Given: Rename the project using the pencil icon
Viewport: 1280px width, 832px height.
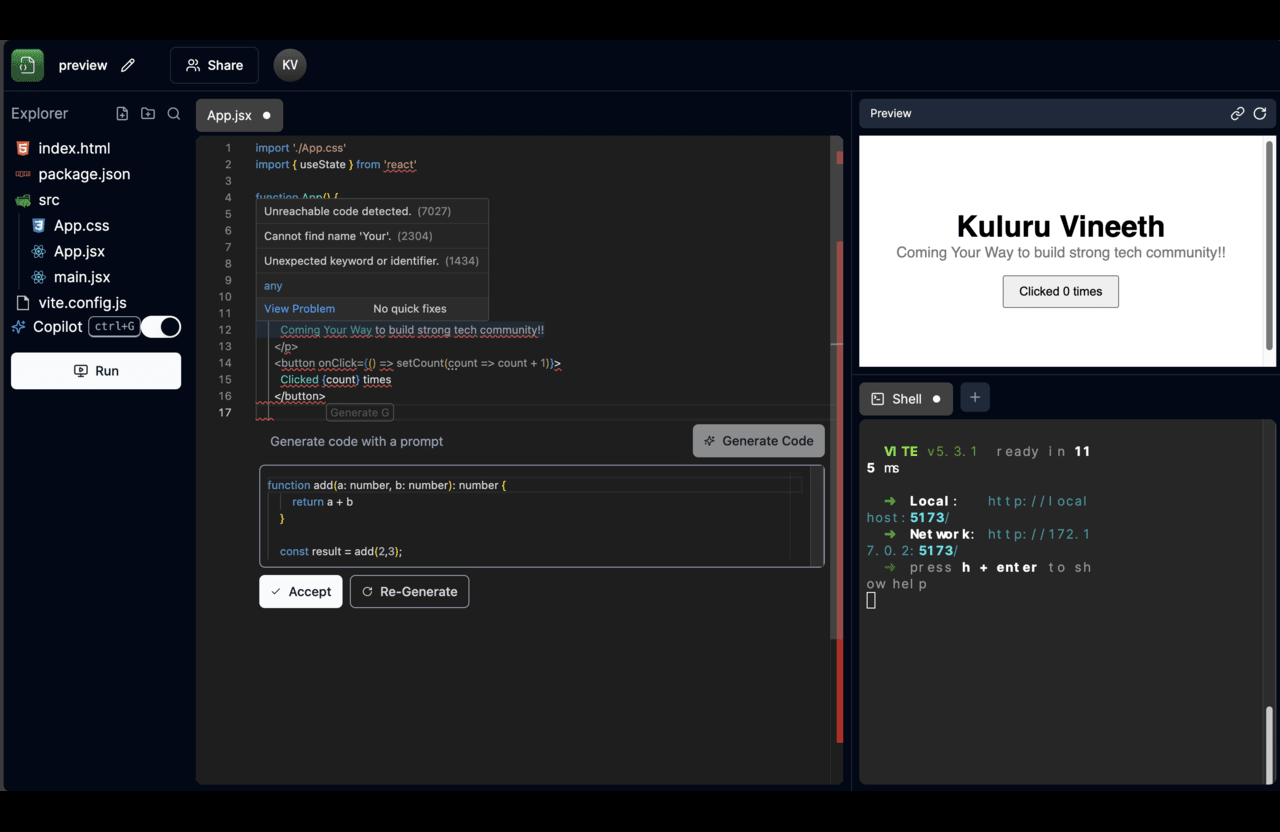Looking at the screenshot, I should 127,64.
